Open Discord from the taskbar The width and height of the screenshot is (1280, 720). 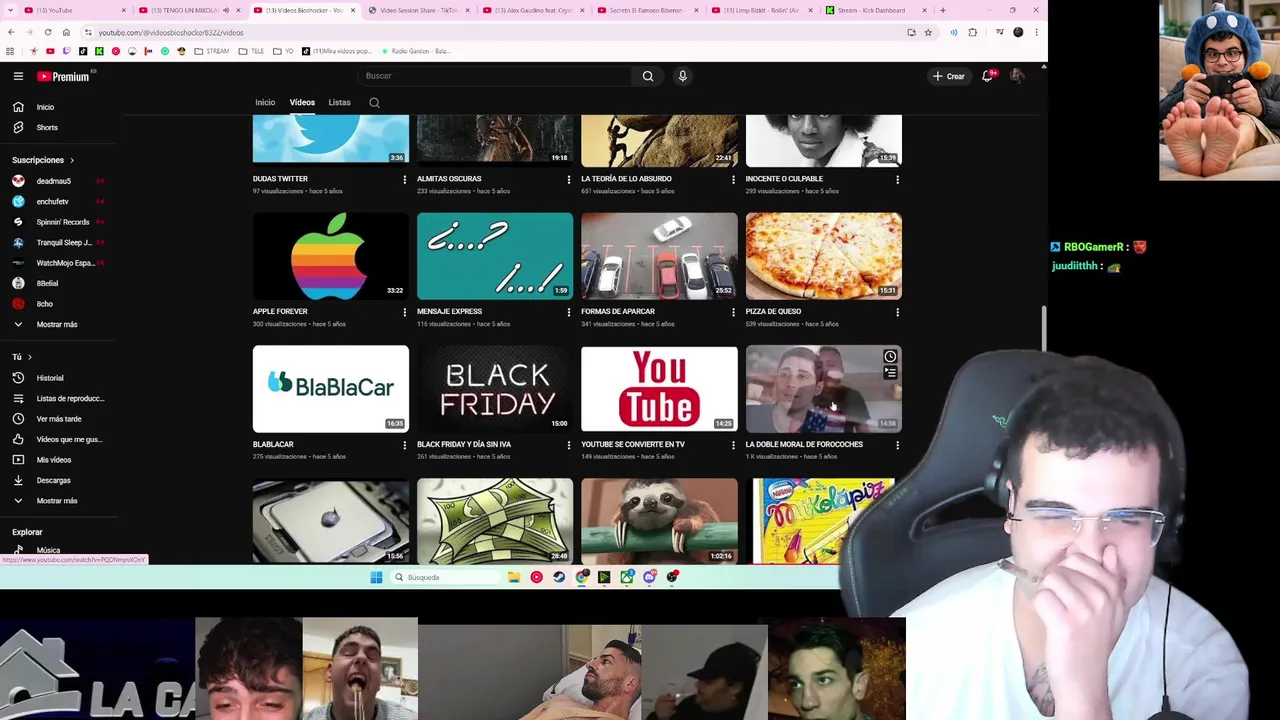coord(650,577)
